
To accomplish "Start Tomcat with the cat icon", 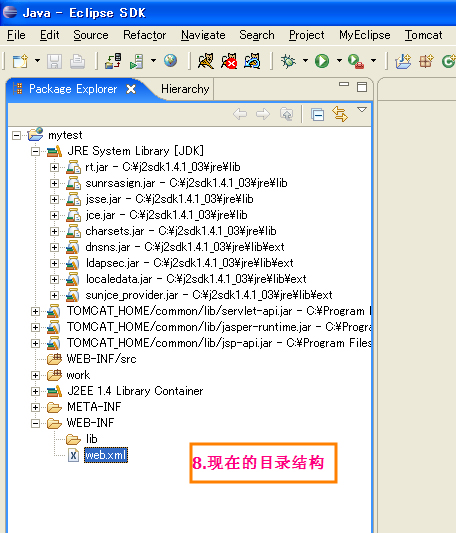I will (x=206, y=61).
